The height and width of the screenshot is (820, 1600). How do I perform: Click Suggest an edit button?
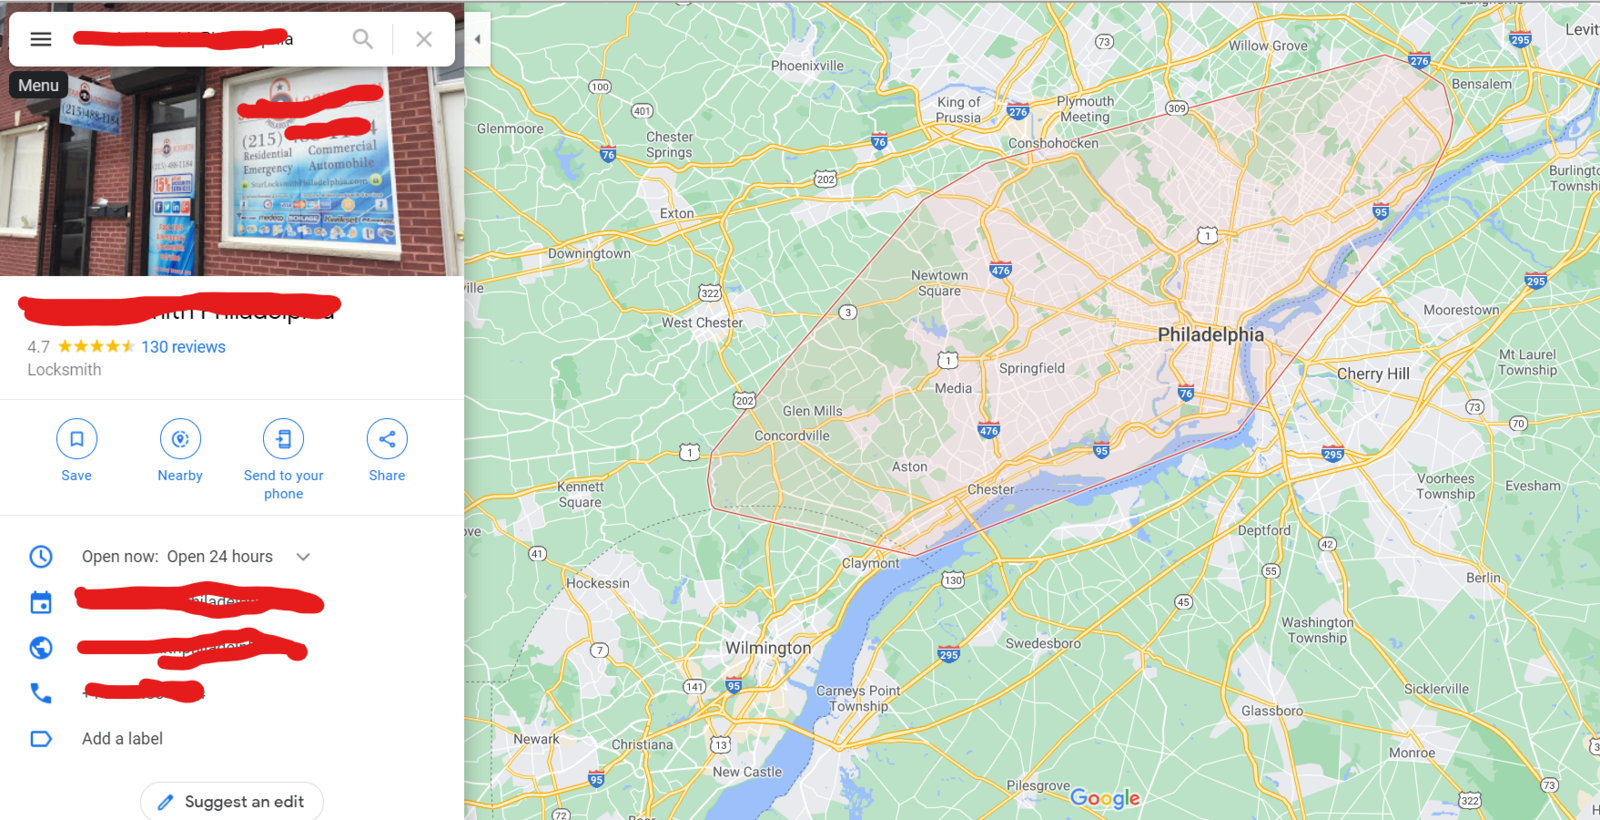click(x=232, y=802)
